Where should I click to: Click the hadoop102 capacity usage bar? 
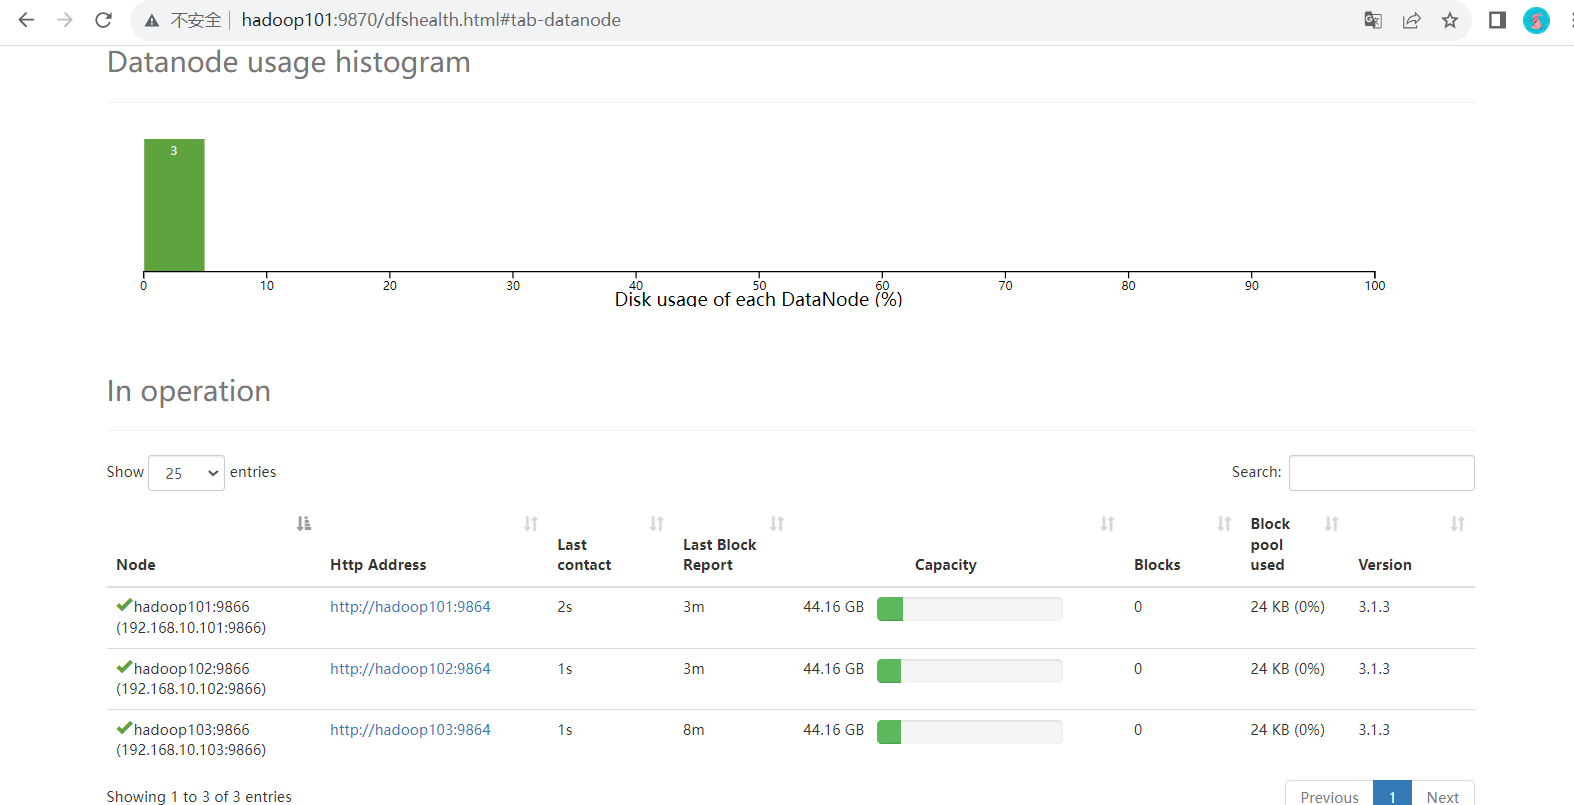pos(969,671)
